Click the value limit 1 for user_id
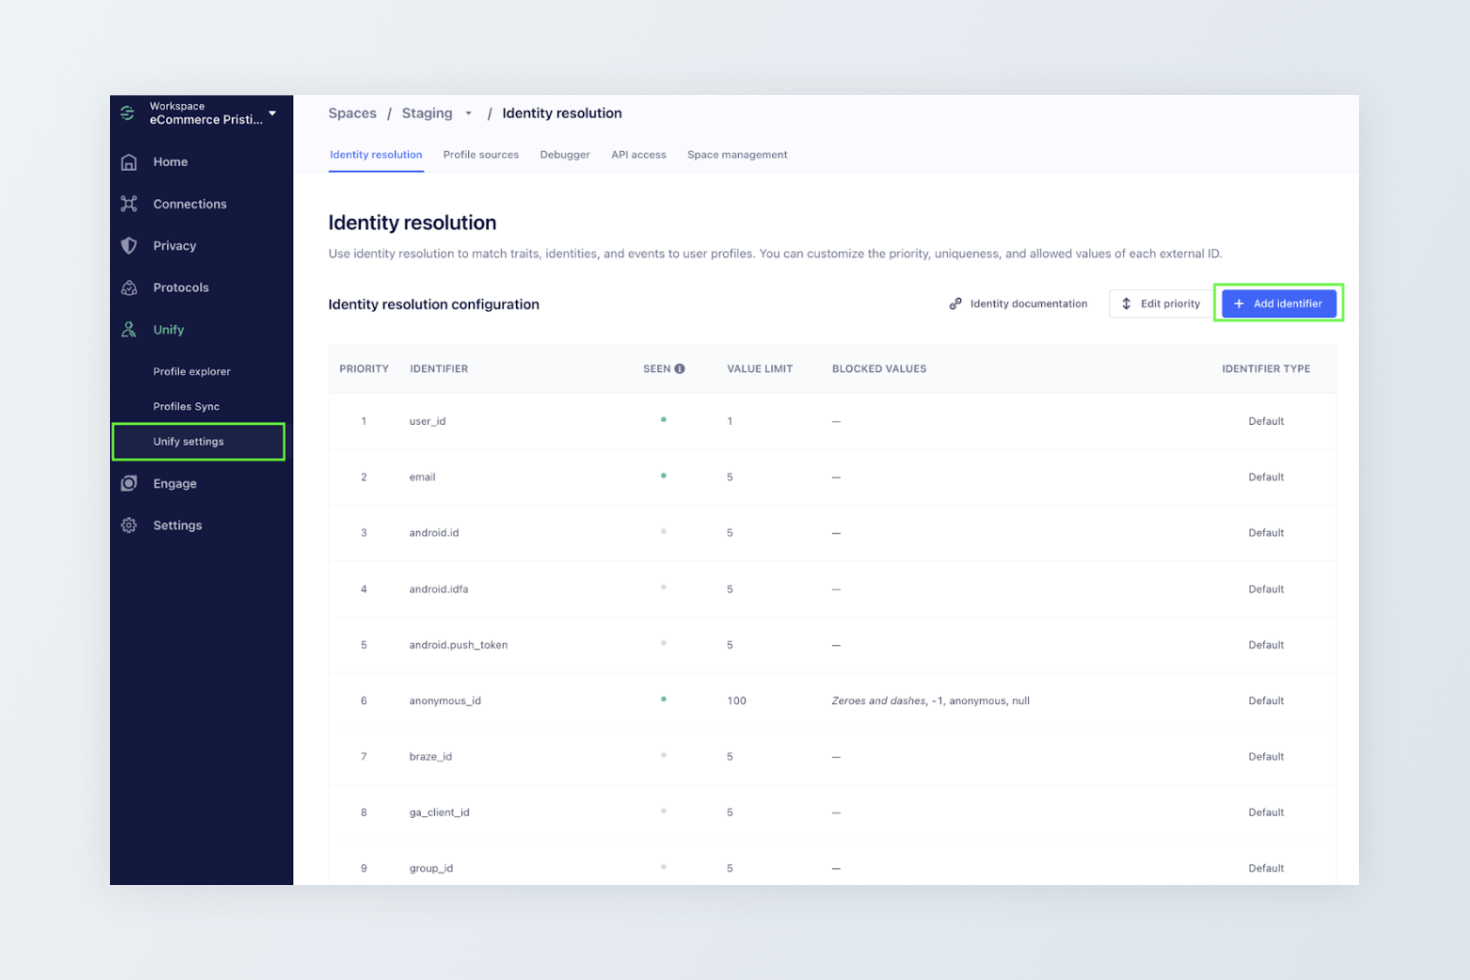Viewport: 1470px width, 980px height. [730, 421]
